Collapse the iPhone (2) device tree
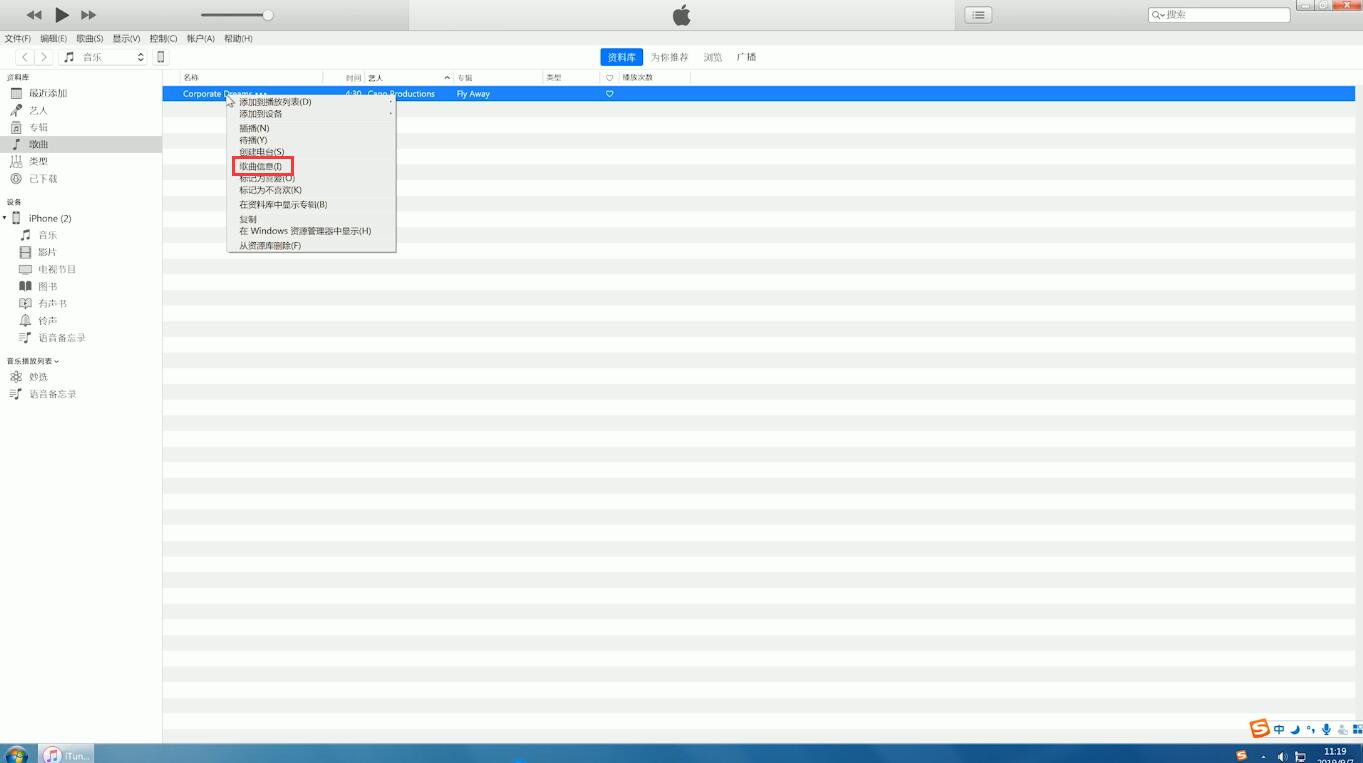The height and width of the screenshot is (763, 1363). pyautogui.click(x=4, y=218)
